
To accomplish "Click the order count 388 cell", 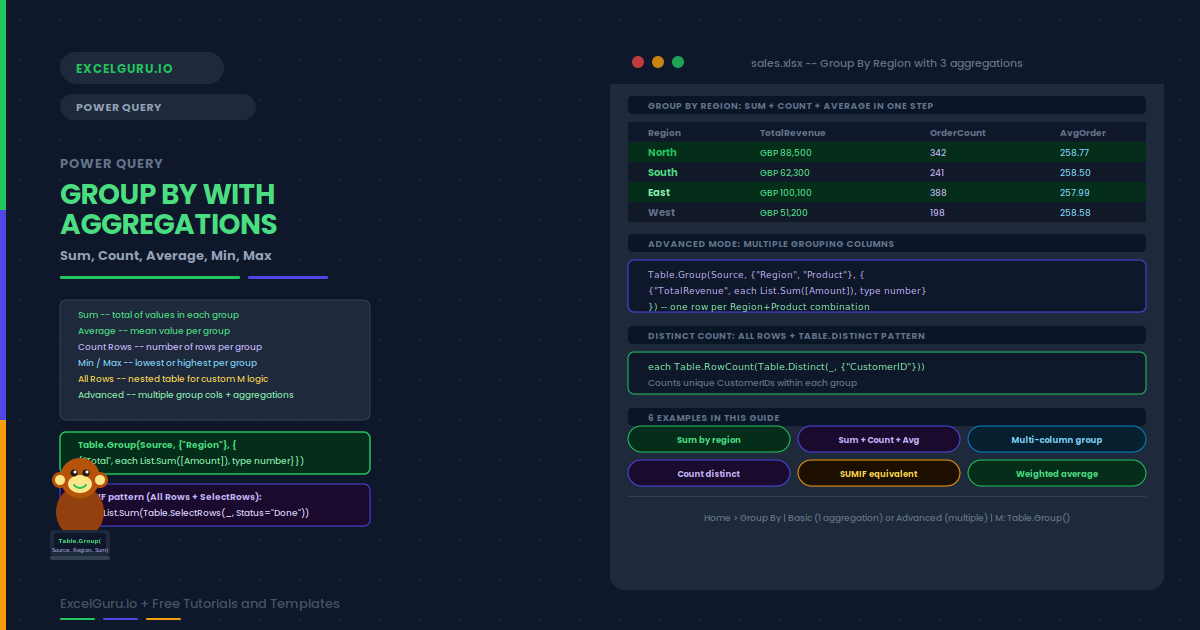I will 938,192.
